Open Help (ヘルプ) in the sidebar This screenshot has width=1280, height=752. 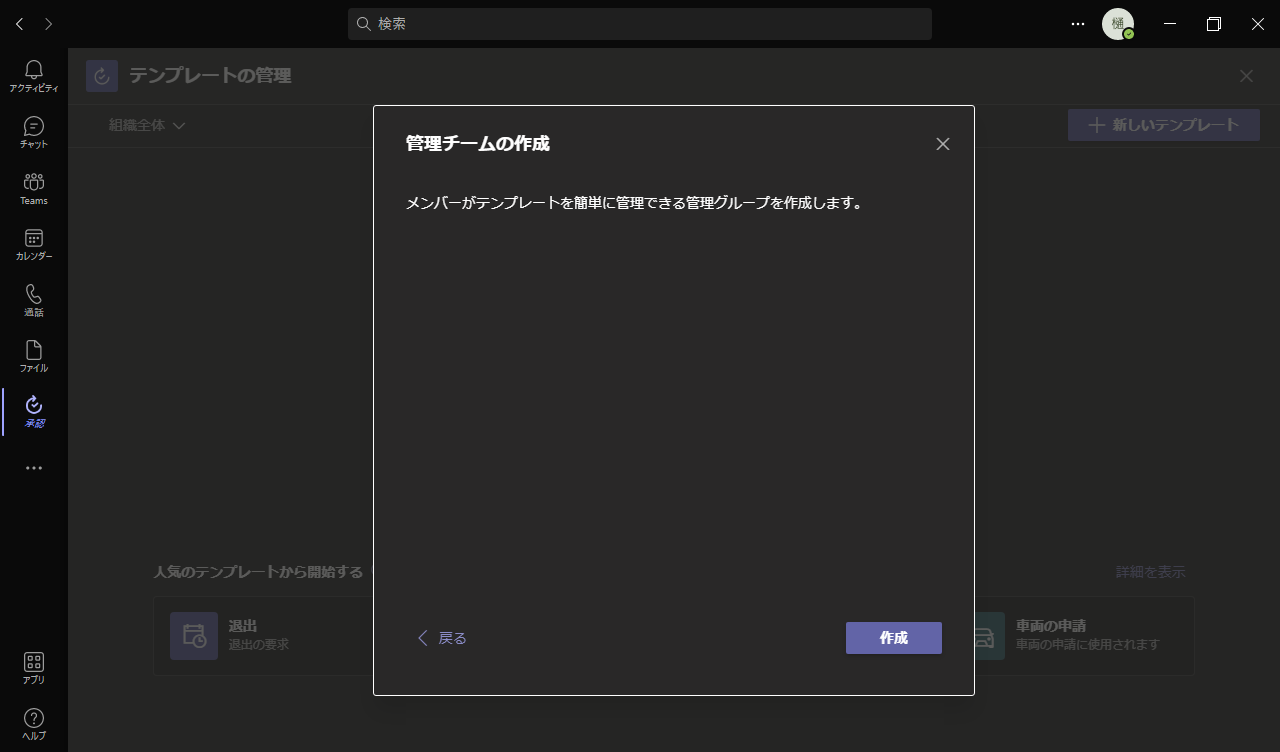tap(34, 724)
